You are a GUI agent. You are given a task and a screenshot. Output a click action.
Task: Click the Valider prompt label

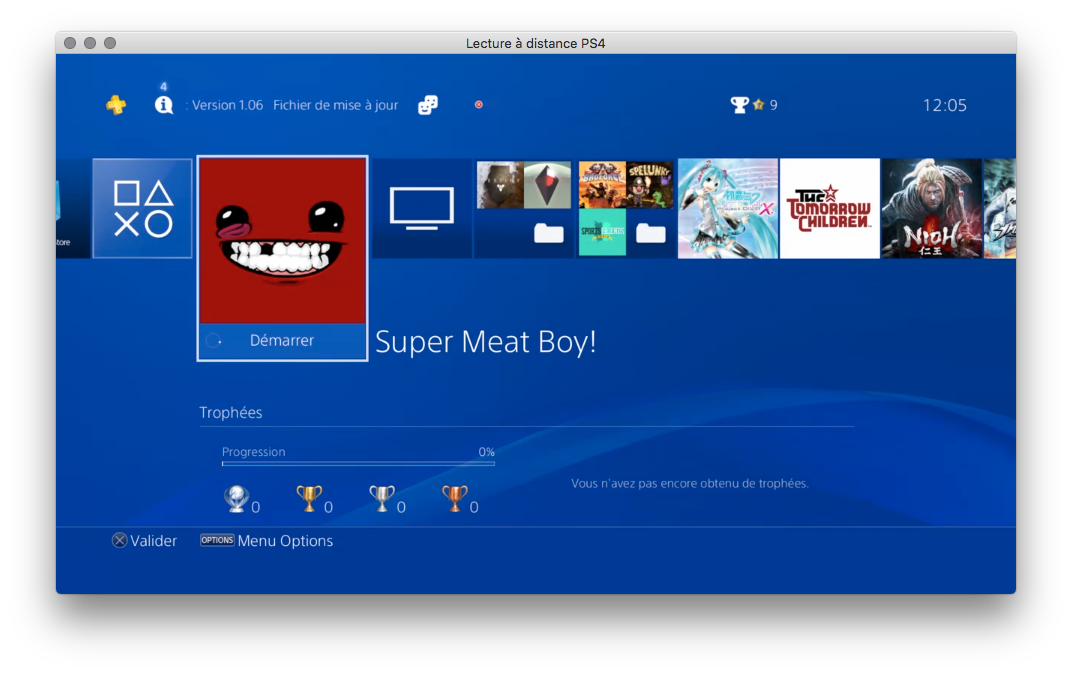point(153,541)
